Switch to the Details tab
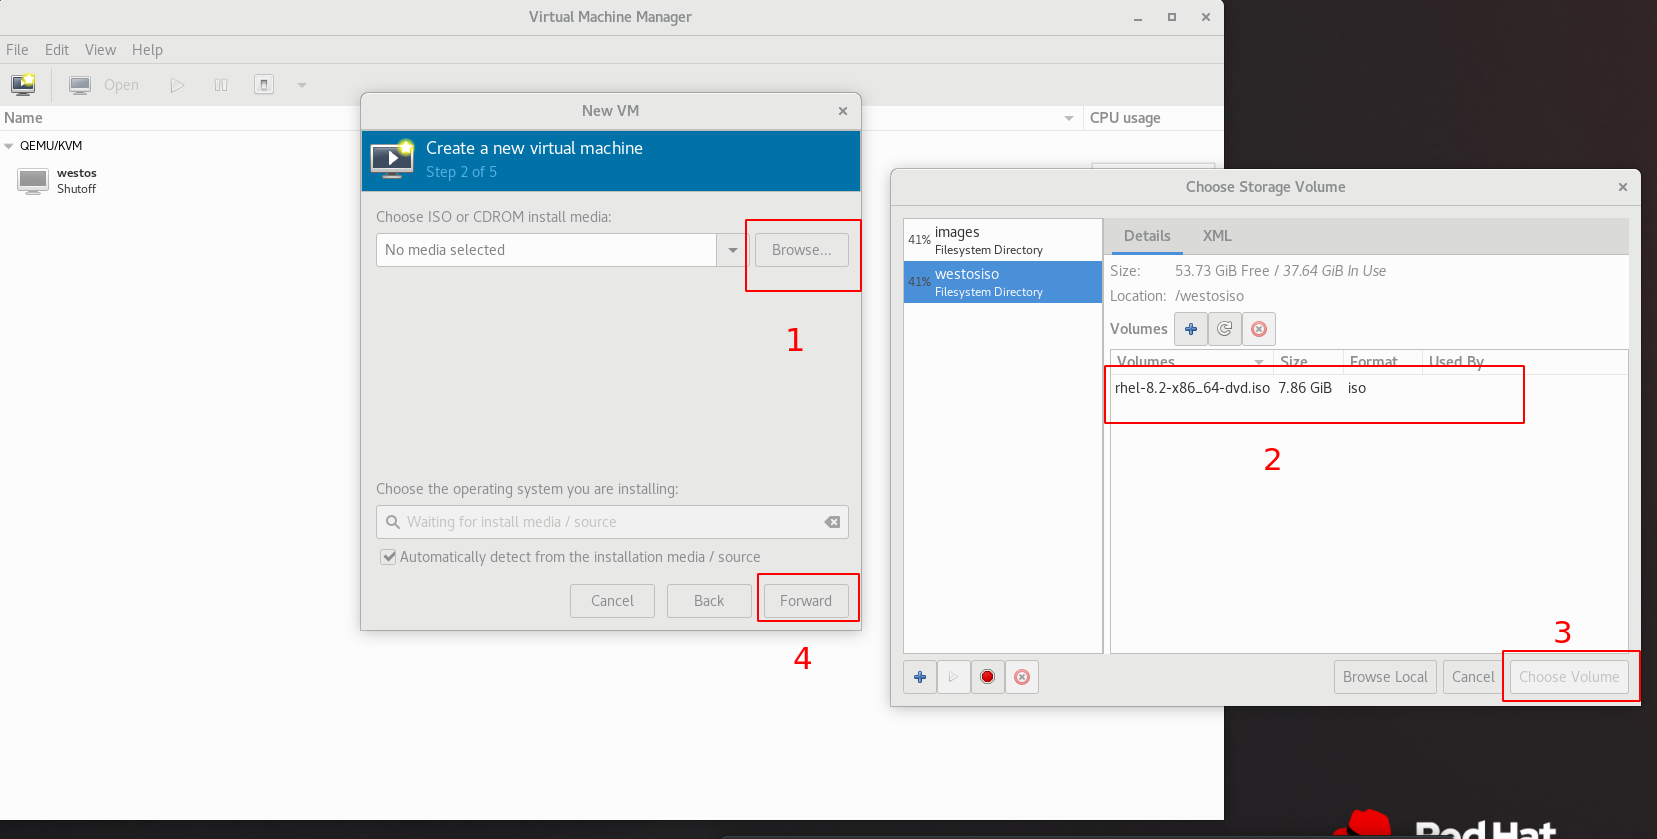The image size is (1657, 839). point(1147,236)
